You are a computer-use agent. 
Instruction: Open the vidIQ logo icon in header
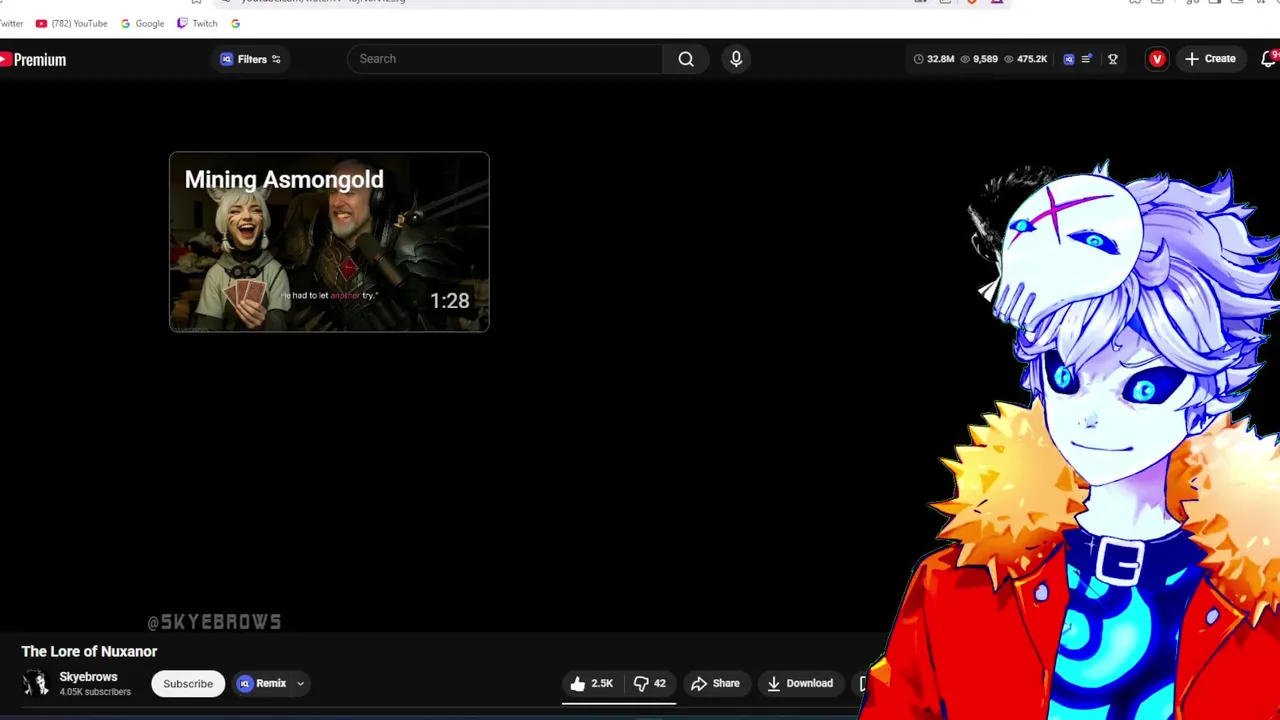[x=1069, y=59]
